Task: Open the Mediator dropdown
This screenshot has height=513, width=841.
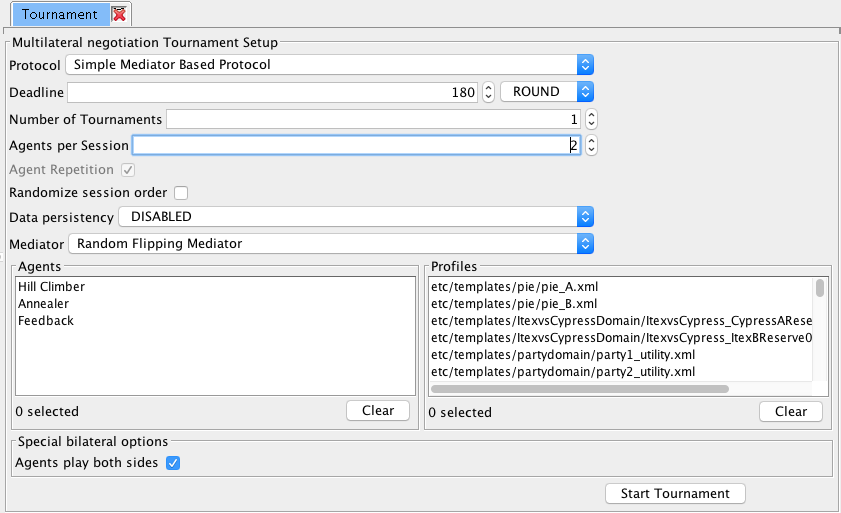Action: pos(331,244)
